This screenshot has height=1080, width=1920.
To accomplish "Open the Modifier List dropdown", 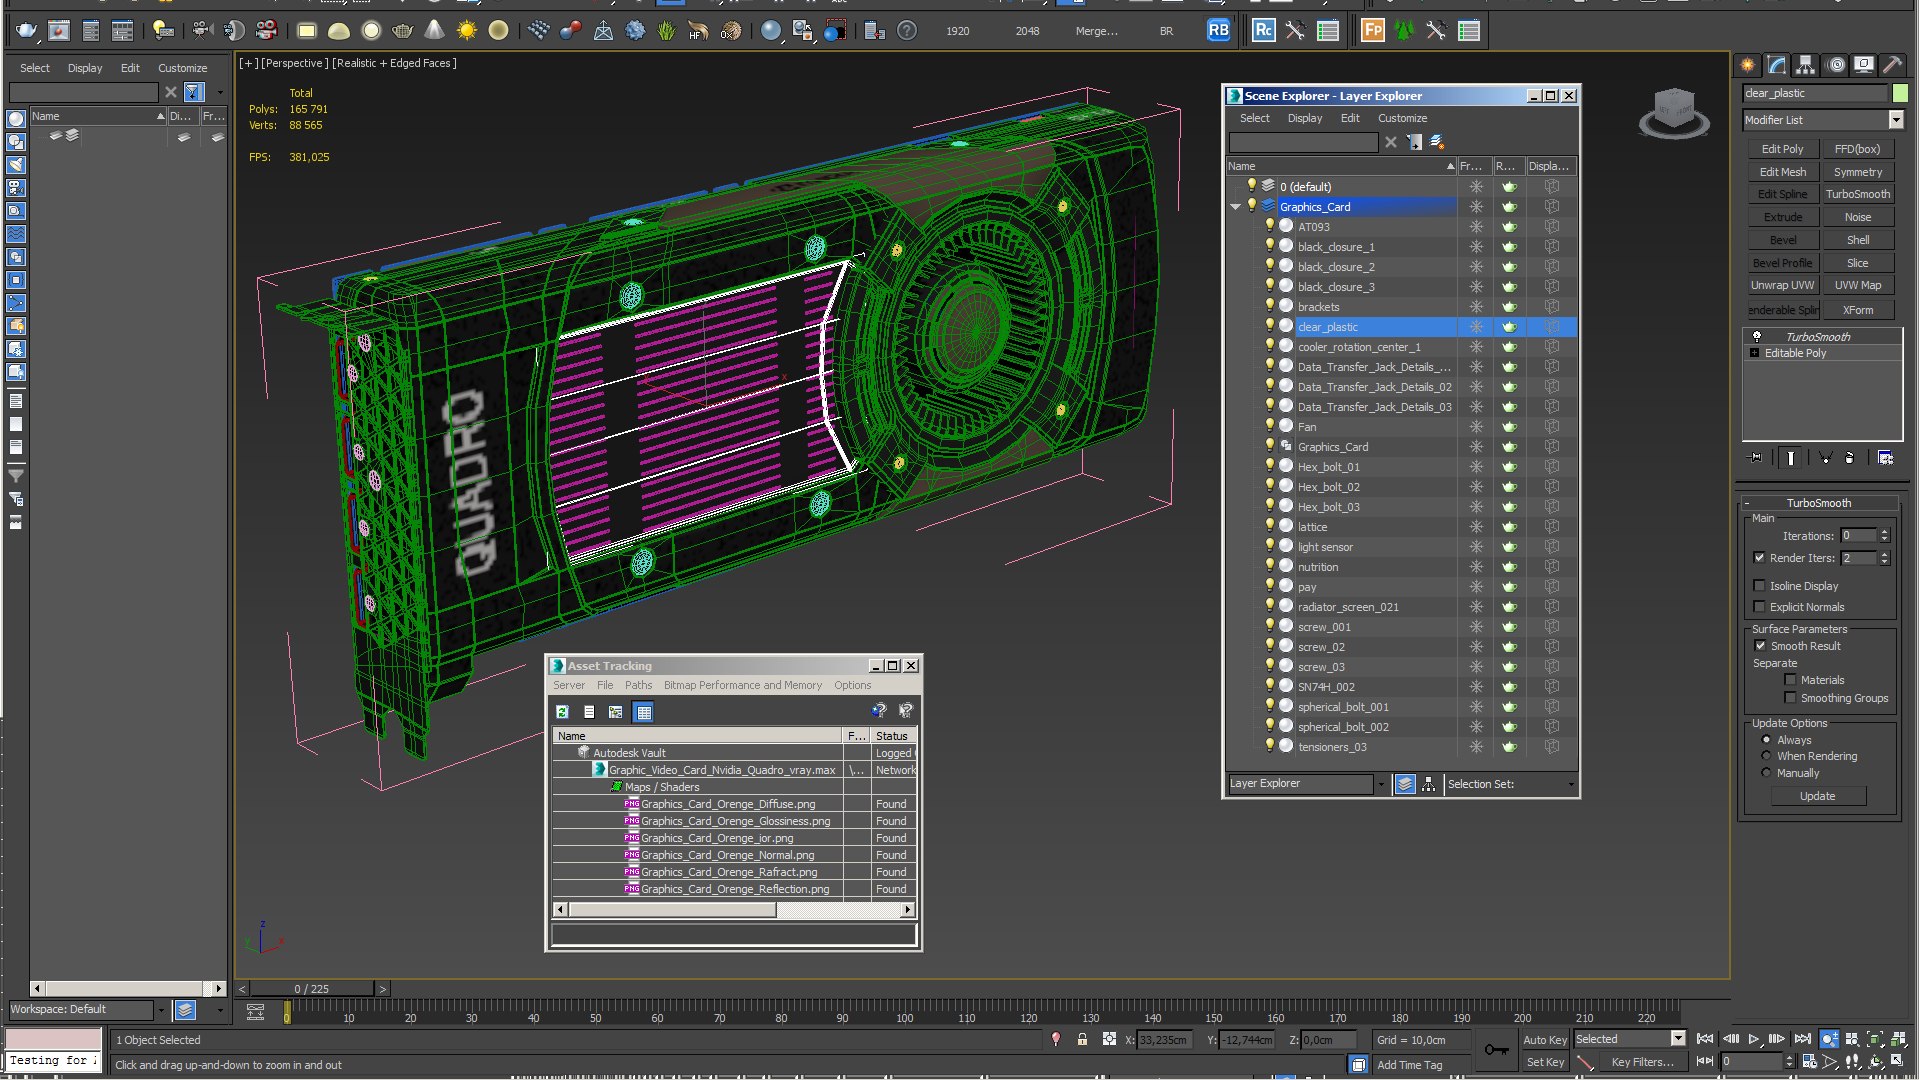I will coord(1895,120).
